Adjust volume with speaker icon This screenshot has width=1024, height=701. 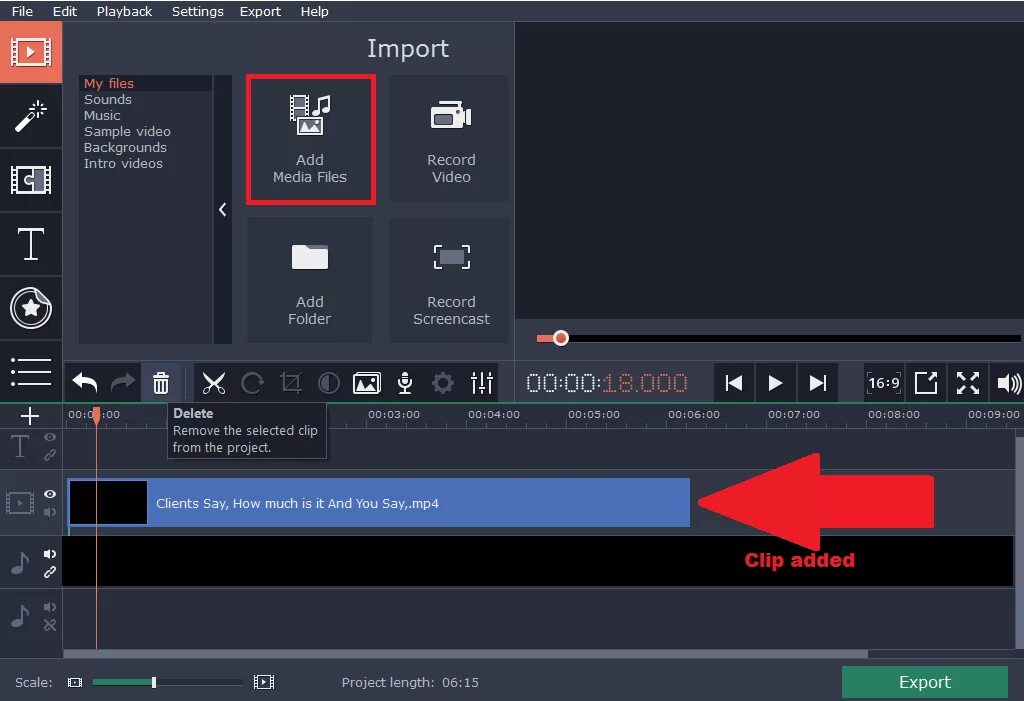pyautogui.click(x=1008, y=383)
